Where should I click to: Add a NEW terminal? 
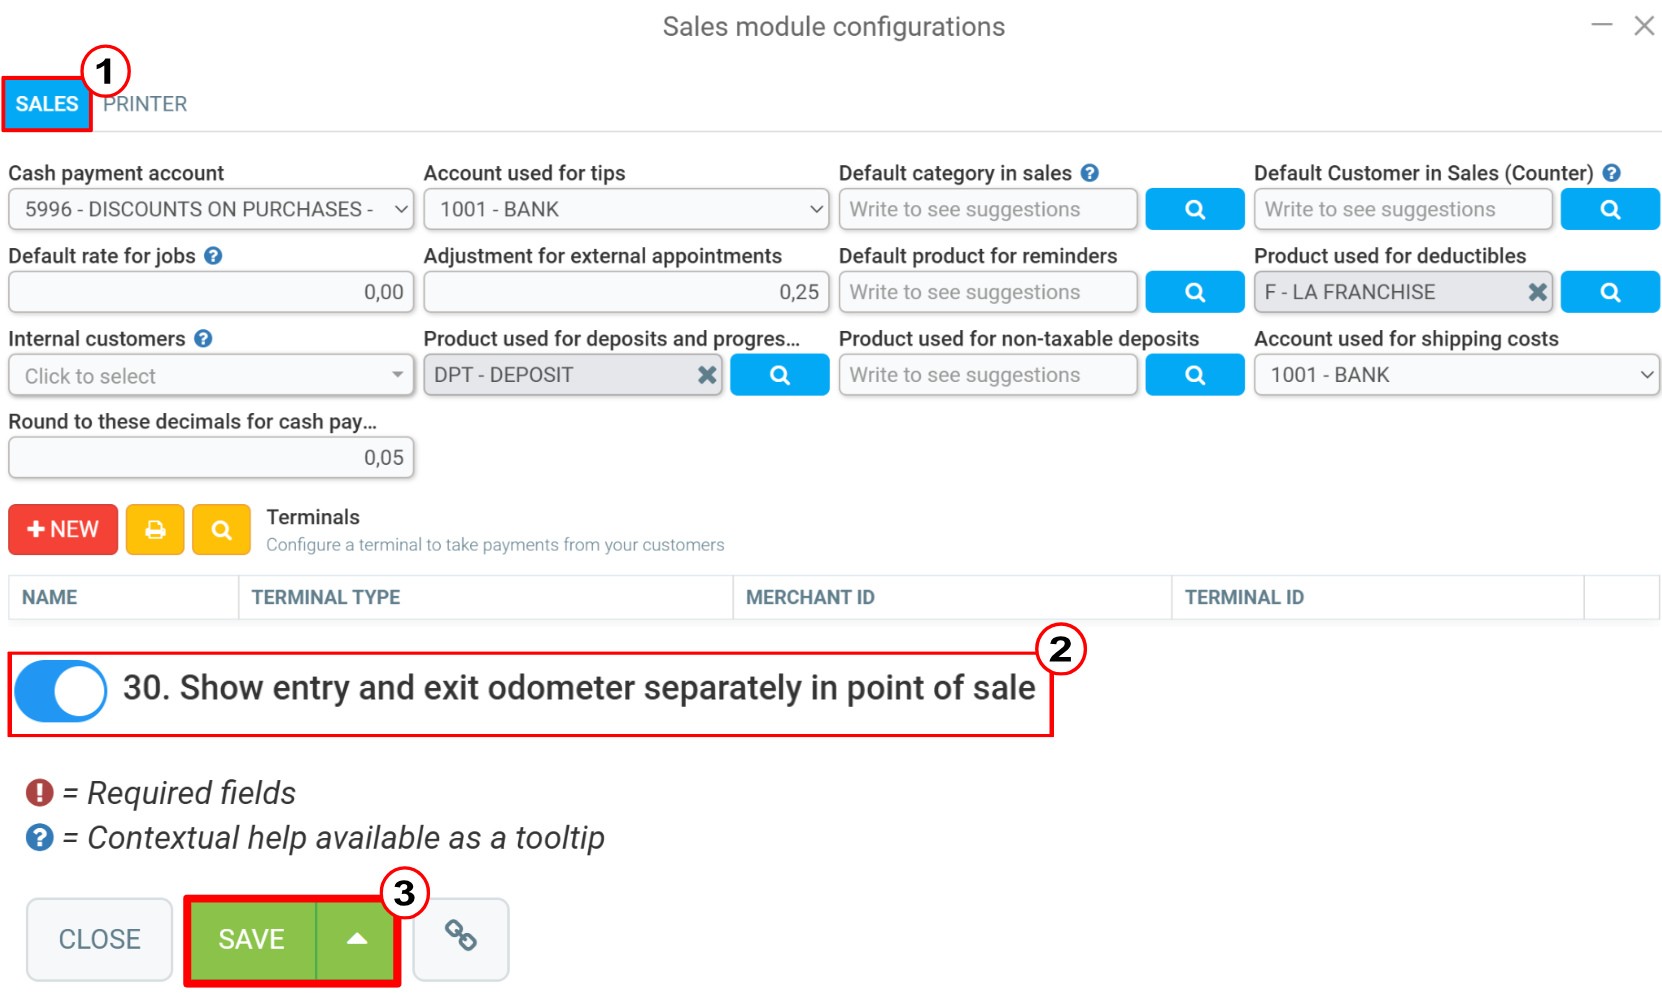tap(63, 529)
